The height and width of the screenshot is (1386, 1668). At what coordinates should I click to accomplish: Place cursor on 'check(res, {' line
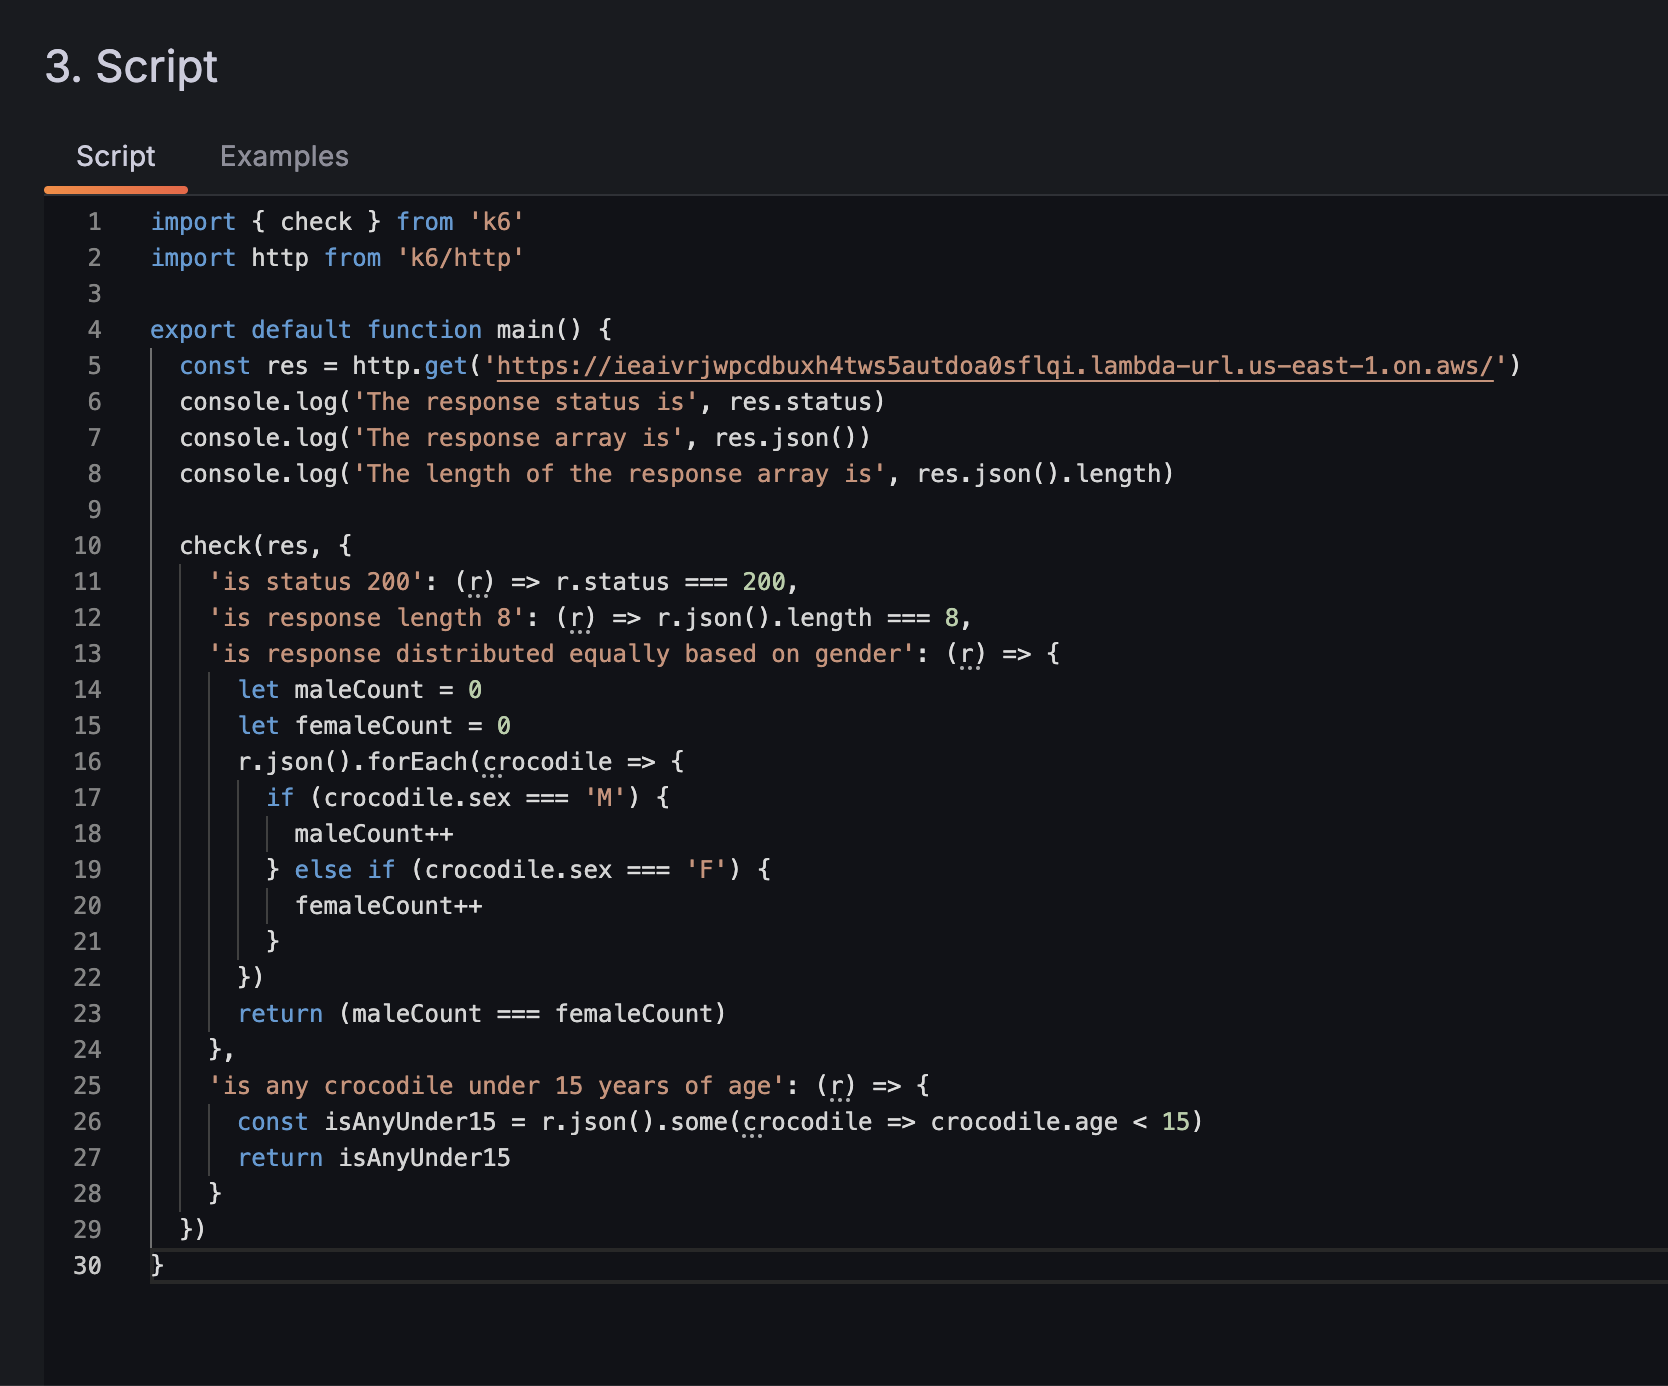coord(266,546)
